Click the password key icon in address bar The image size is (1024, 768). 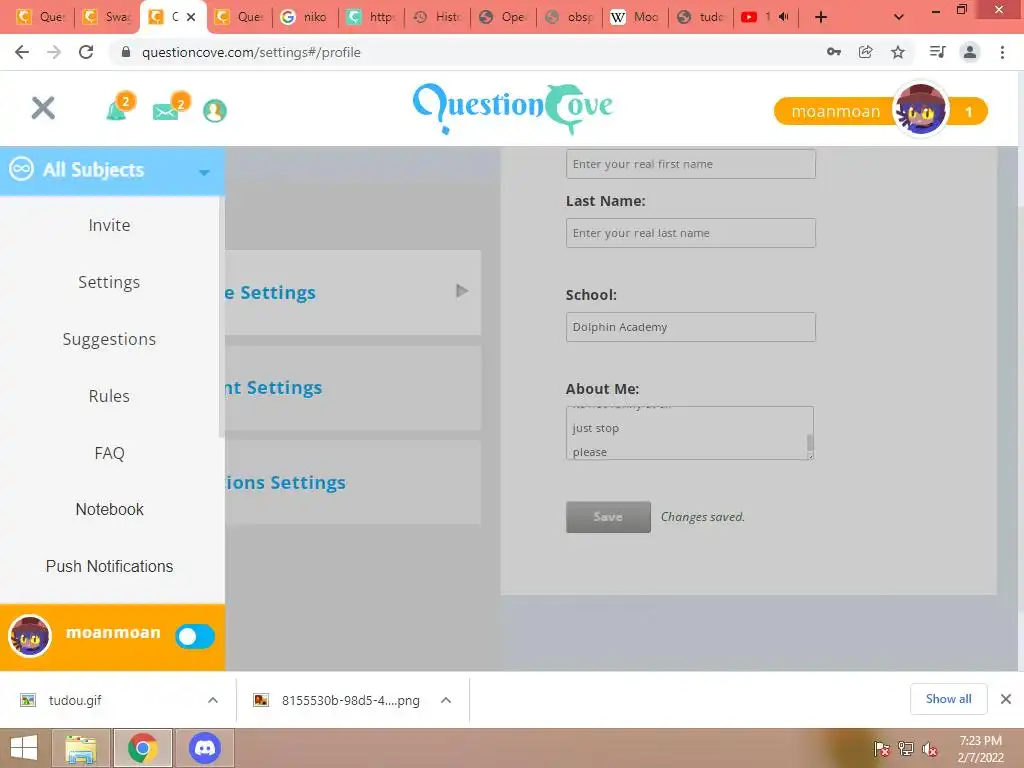point(834,52)
